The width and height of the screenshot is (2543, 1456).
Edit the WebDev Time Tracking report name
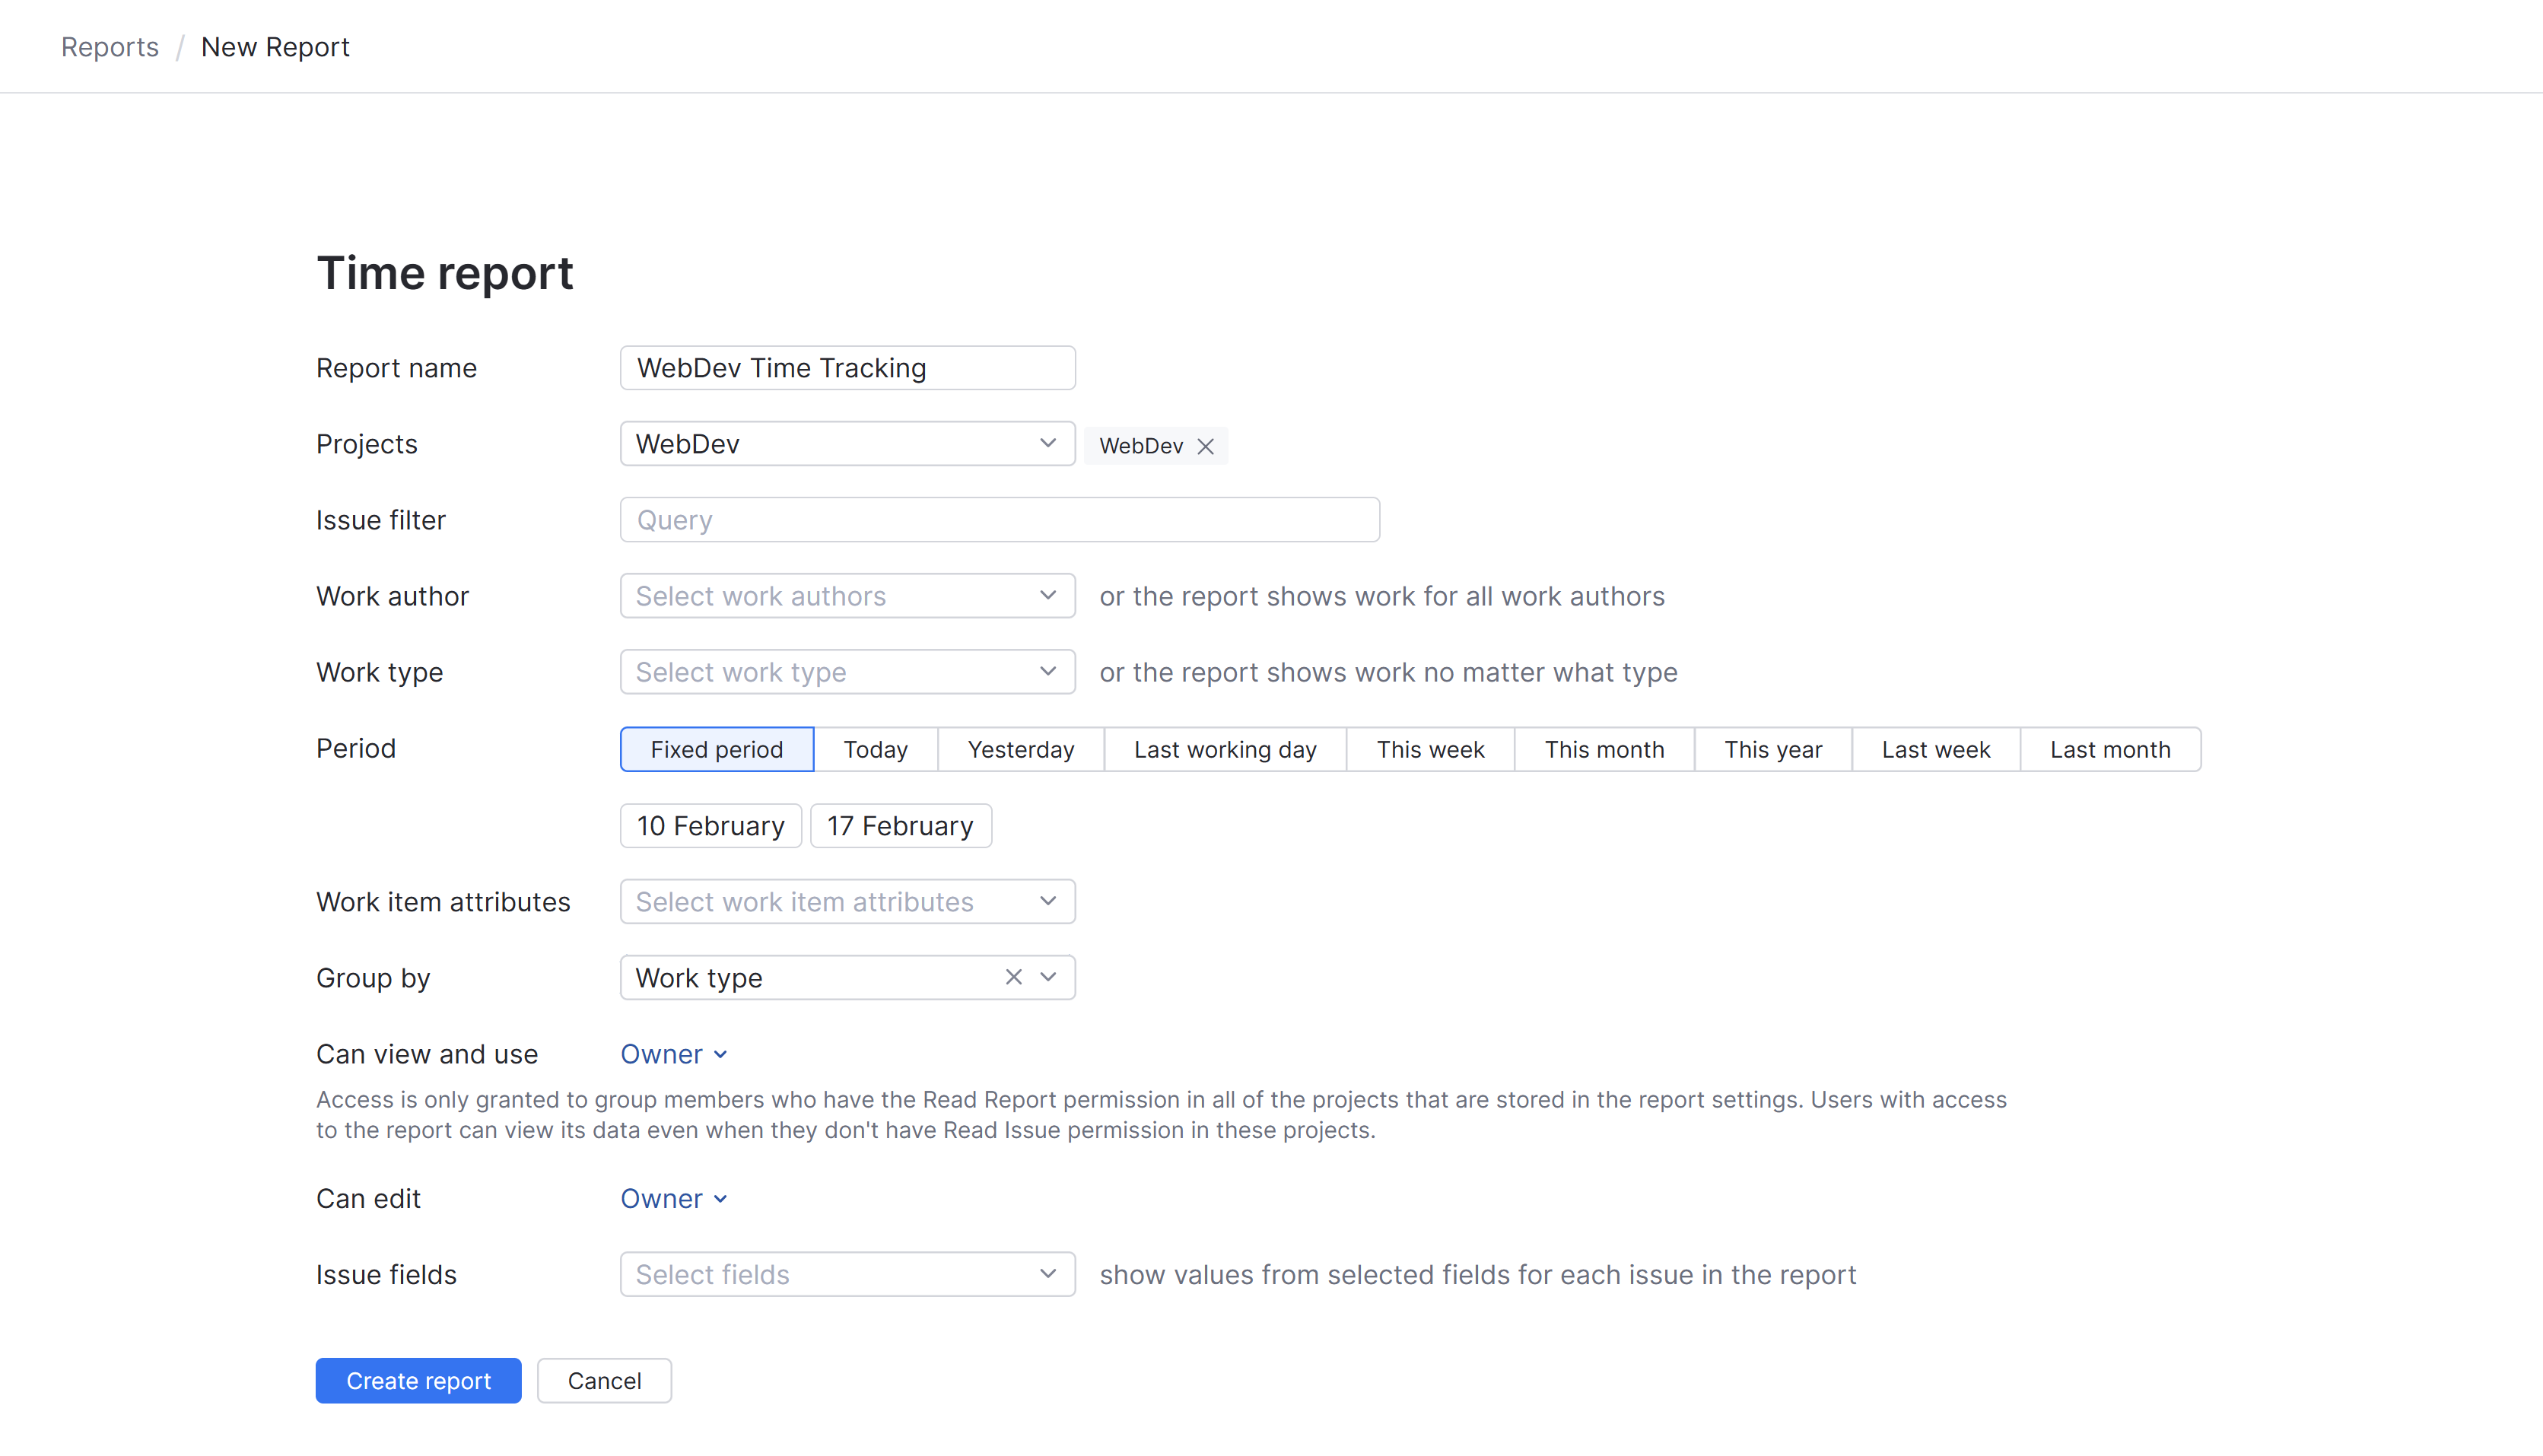(x=847, y=367)
